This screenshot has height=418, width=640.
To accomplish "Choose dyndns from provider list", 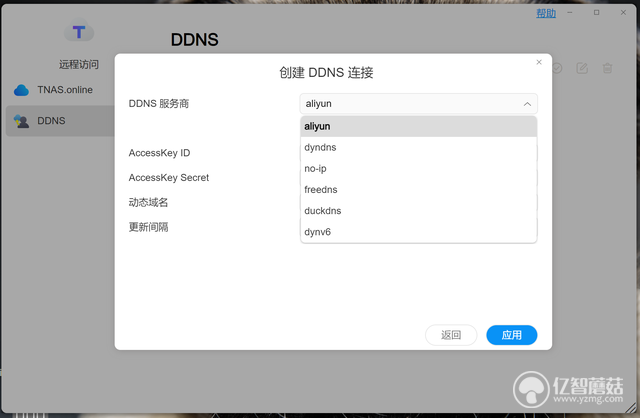I will tap(418, 147).
